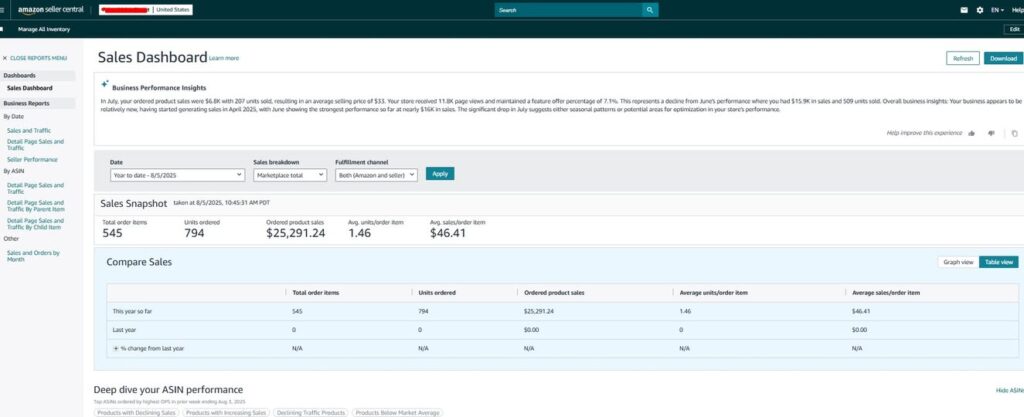
Task: Click CLOSE REPORTS MENU
Action: 35,58
